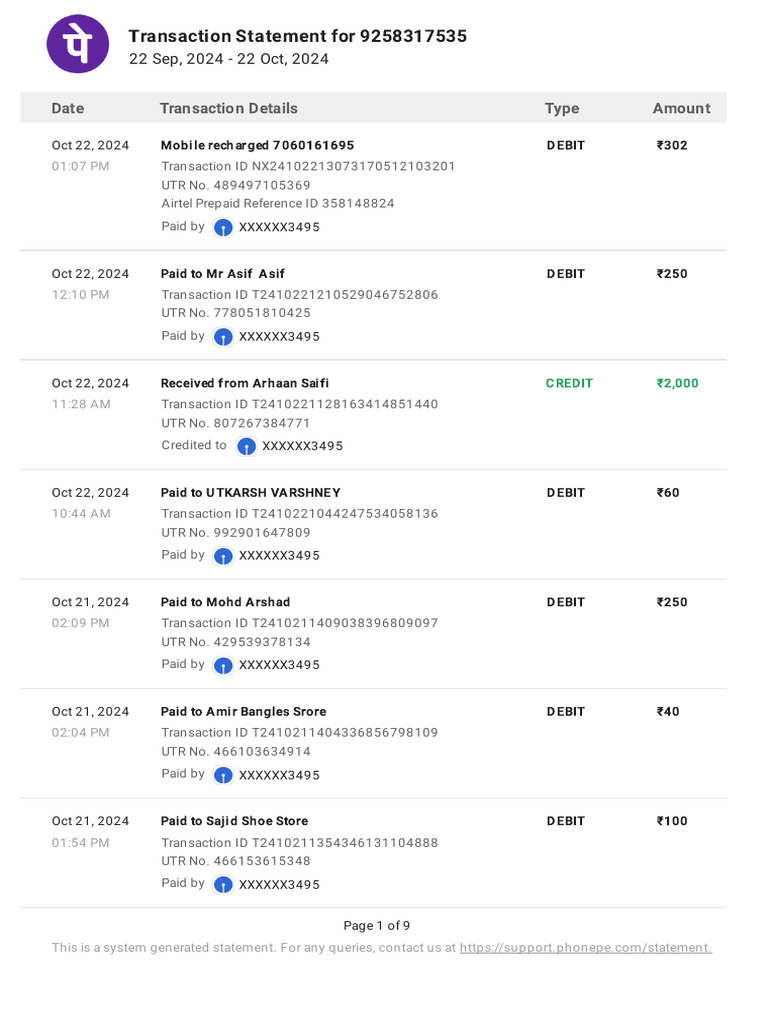Select the green CREDIT type label
Viewport: 768px width, 1024px height.
pos(569,383)
